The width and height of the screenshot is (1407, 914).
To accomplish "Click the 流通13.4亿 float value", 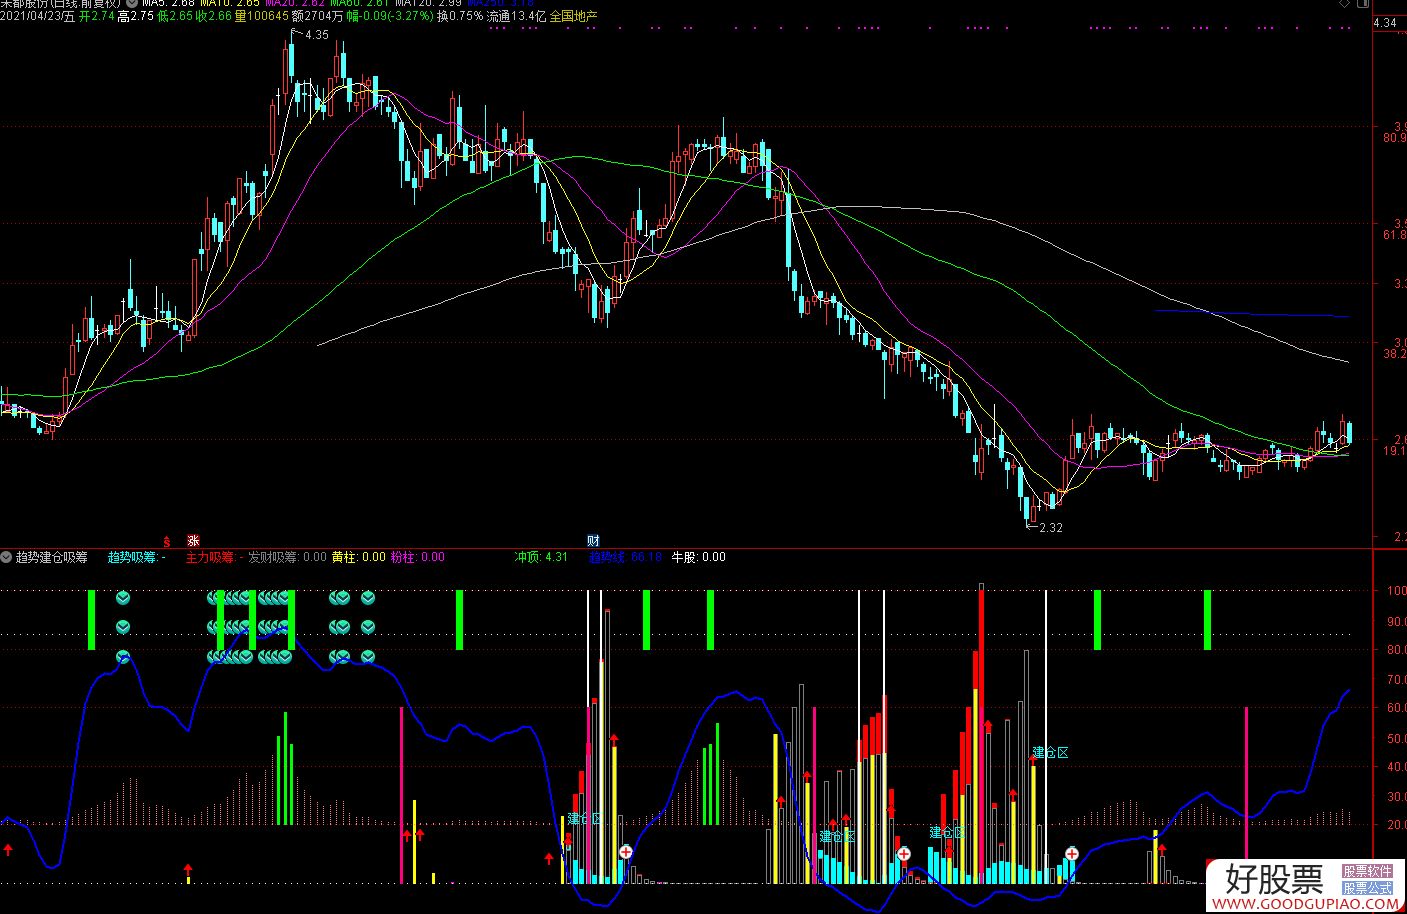I will 517,16.
